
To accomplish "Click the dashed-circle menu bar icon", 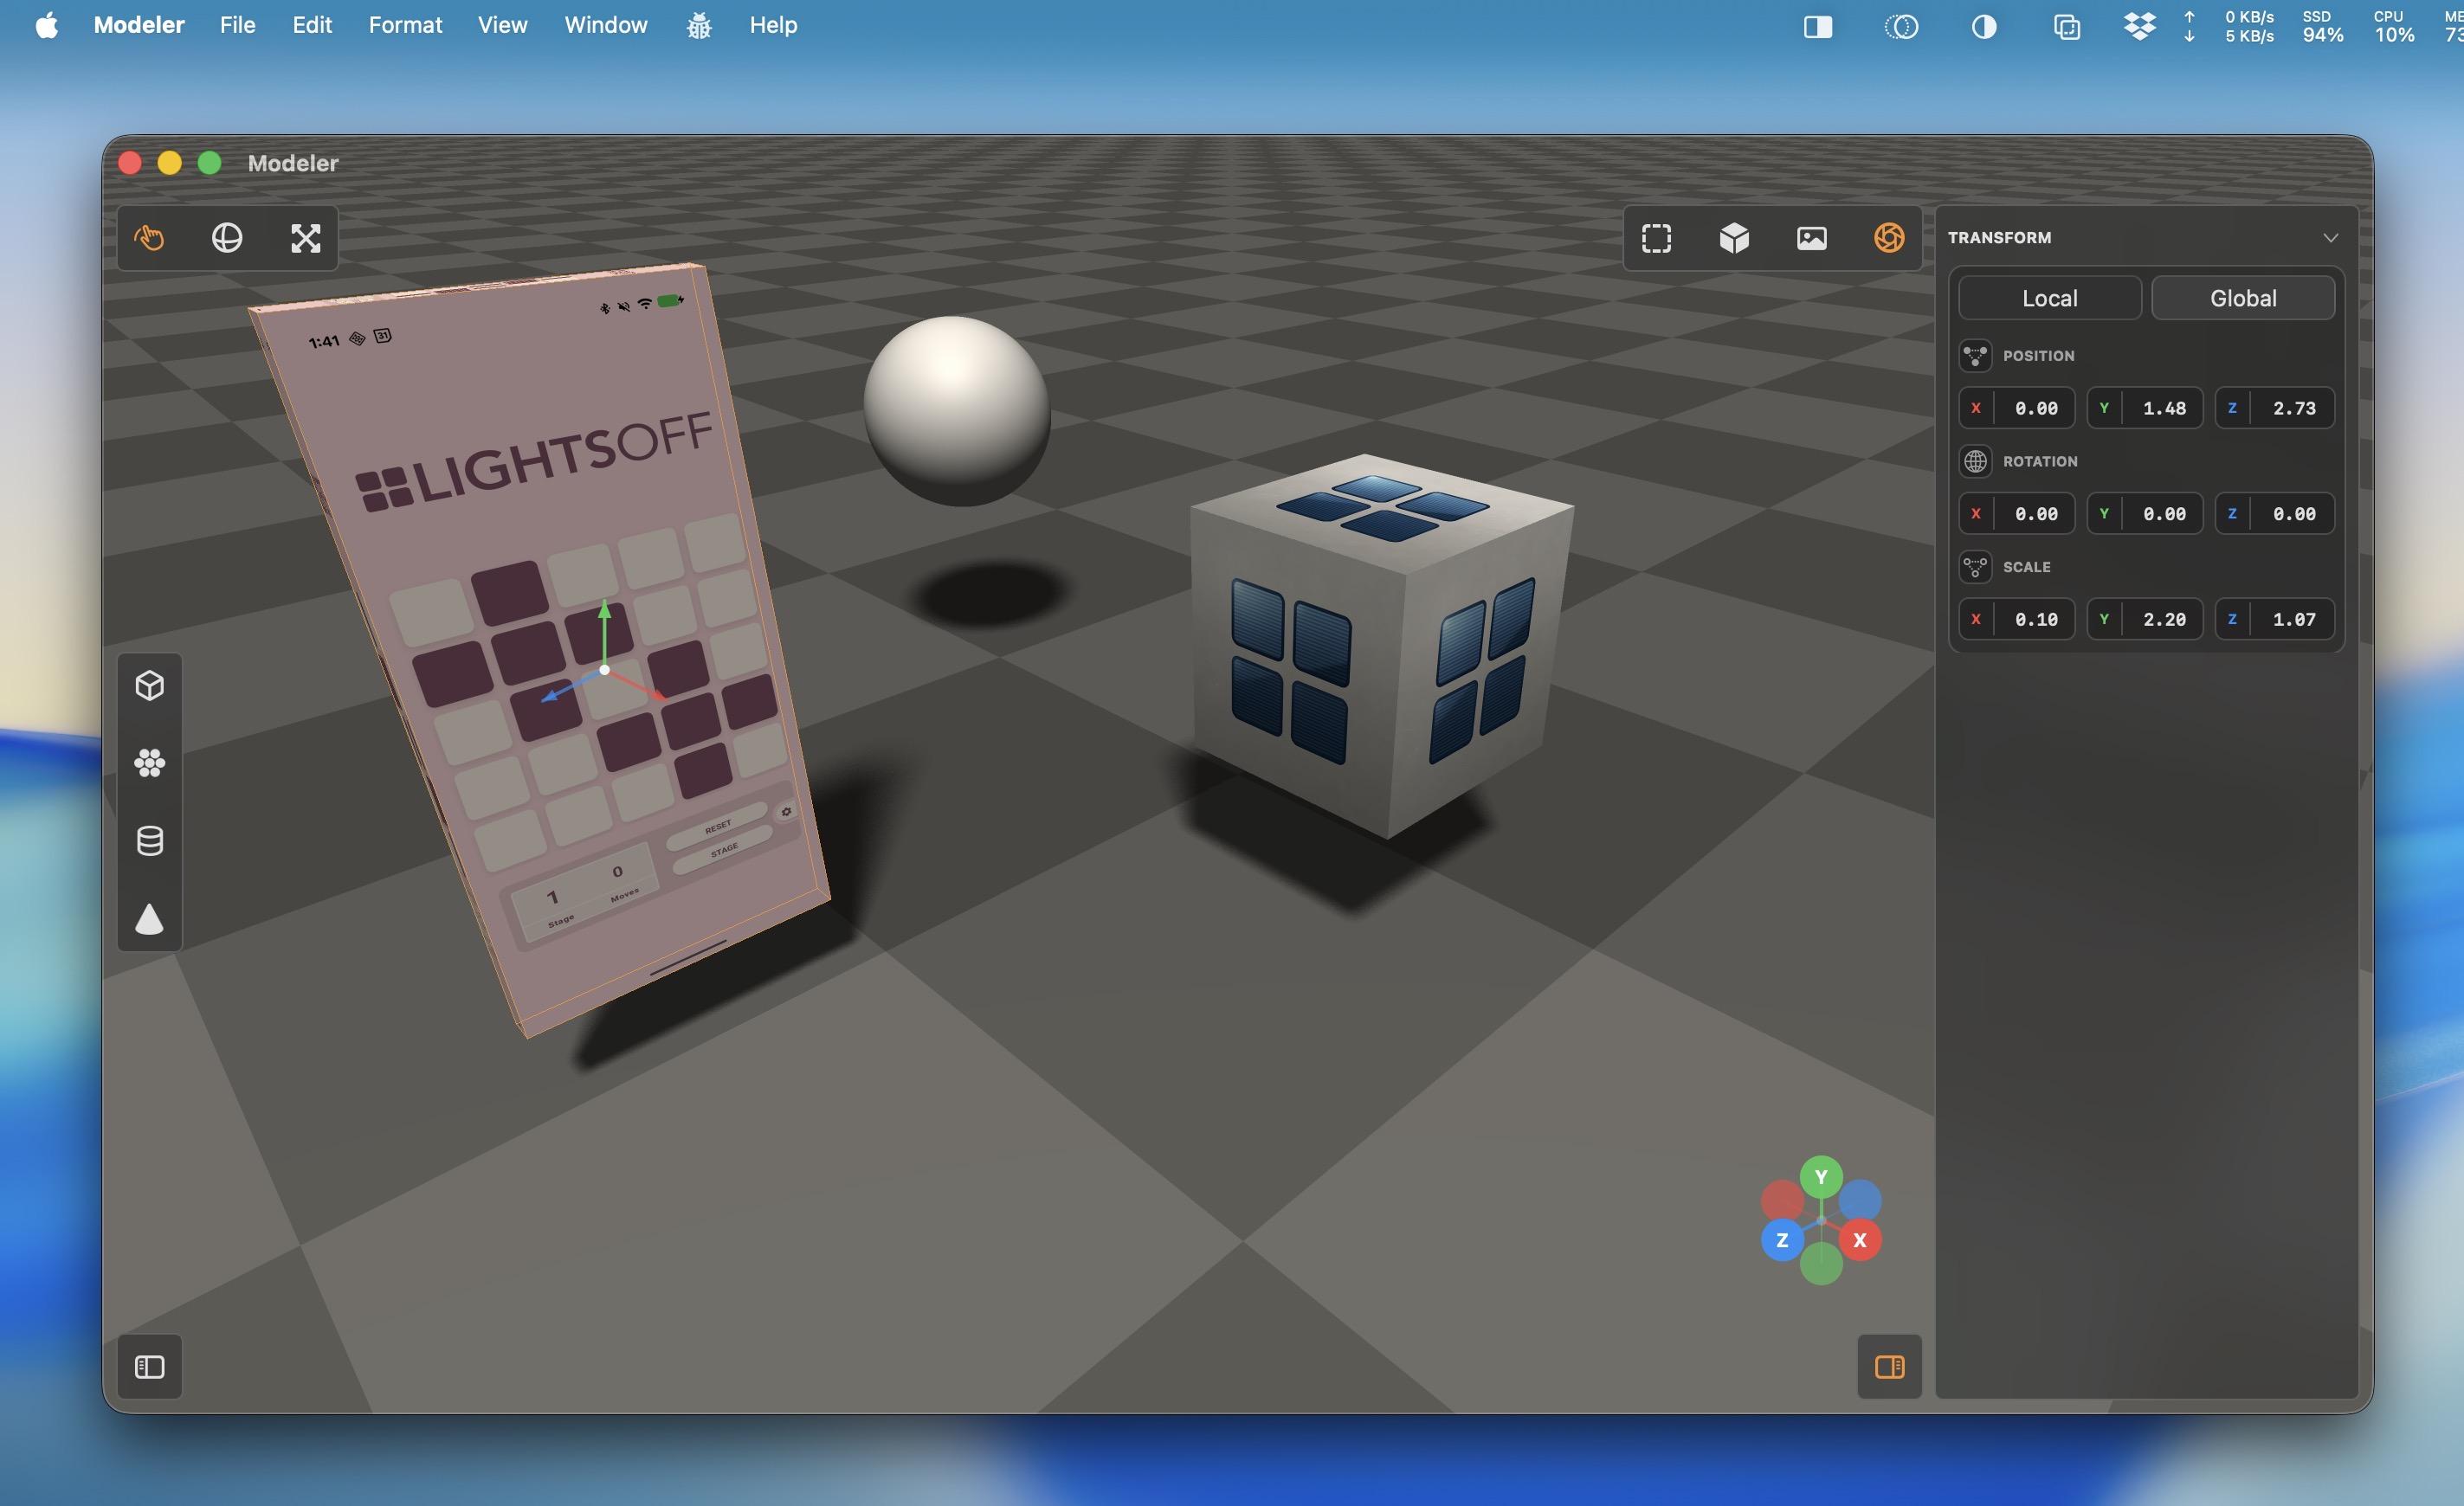I will 1901,27.
